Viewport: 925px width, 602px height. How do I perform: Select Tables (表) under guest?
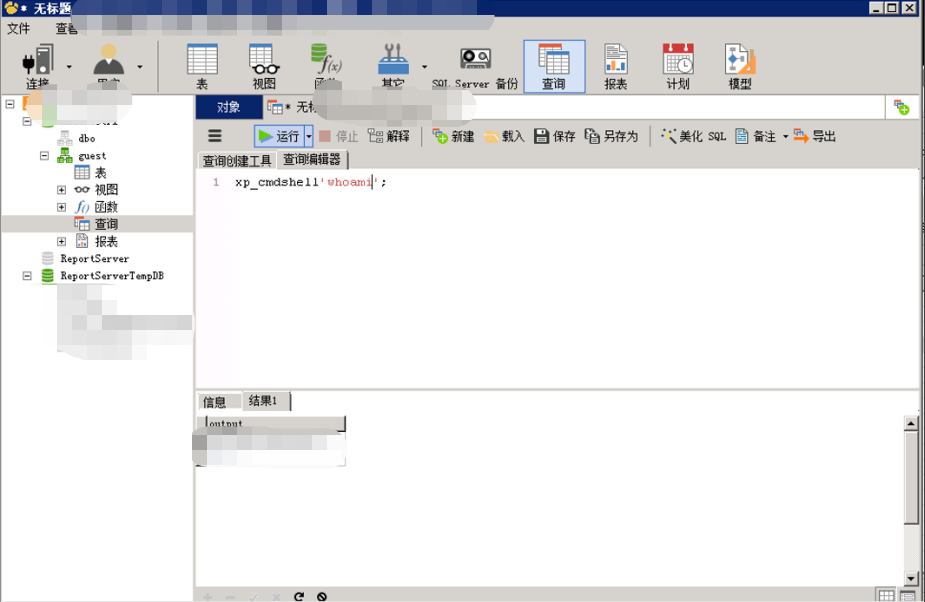click(x=101, y=173)
